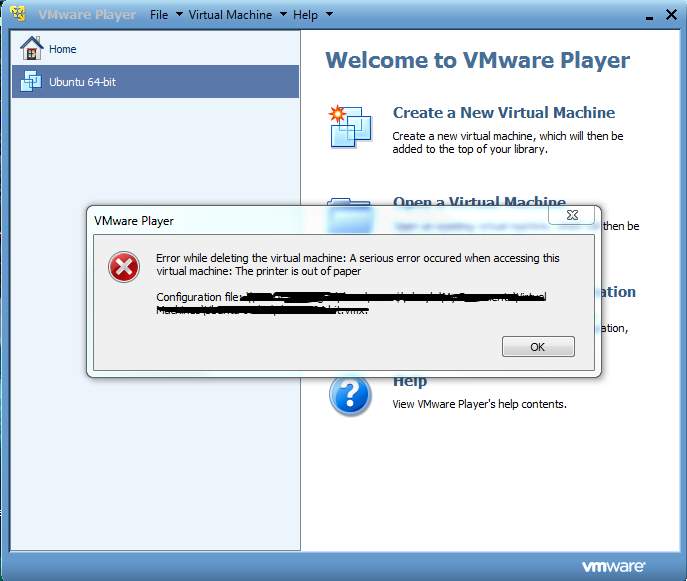The height and width of the screenshot is (581, 687).
Task: Click OK in the error dialog
Action: [538, 347]
